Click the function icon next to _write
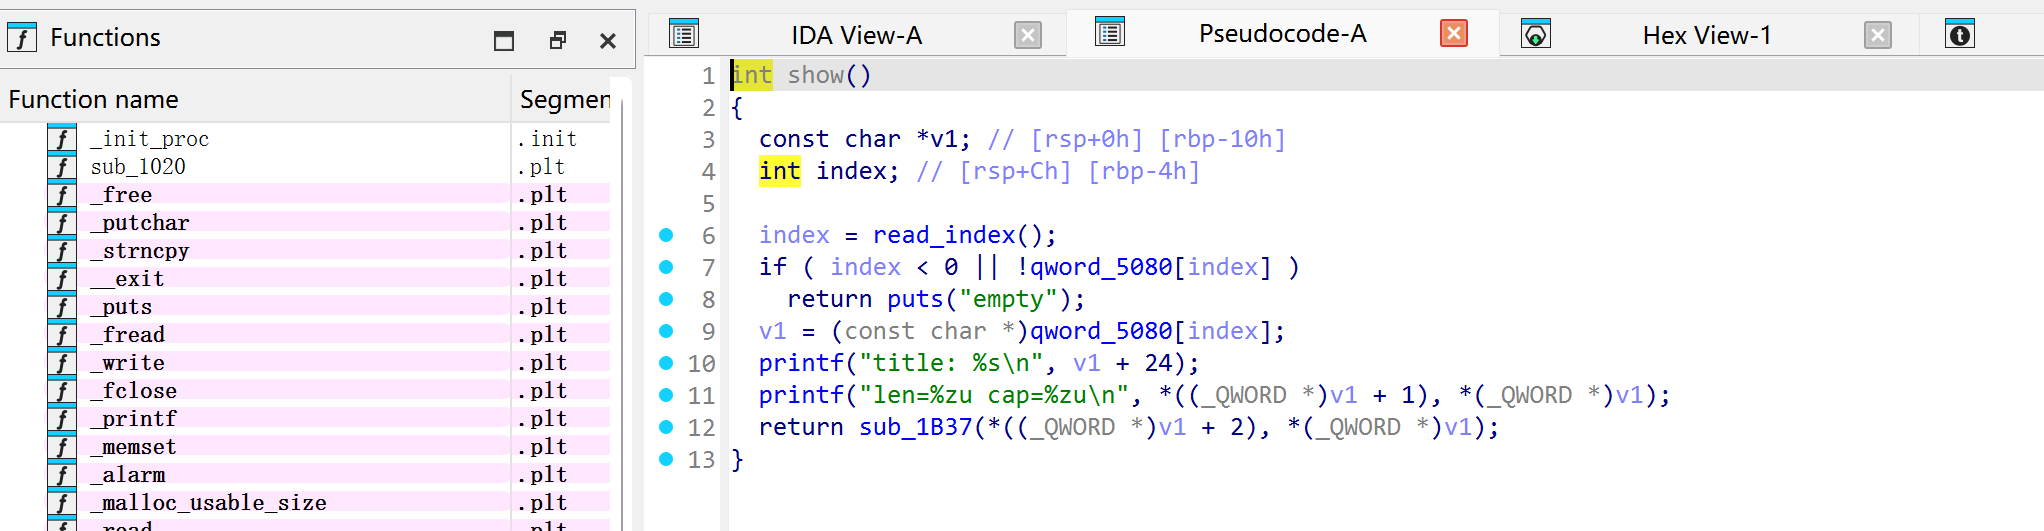 click(62, 363)
